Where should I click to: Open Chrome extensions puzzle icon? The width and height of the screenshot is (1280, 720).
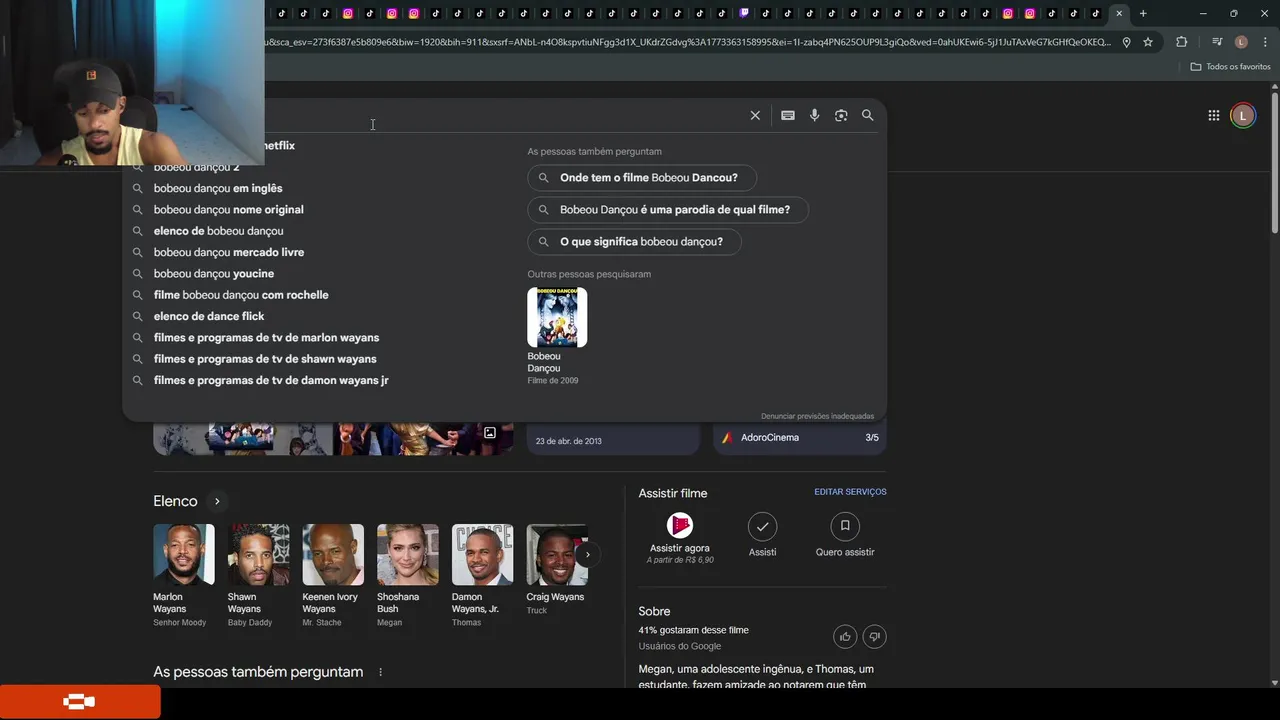1182,42
